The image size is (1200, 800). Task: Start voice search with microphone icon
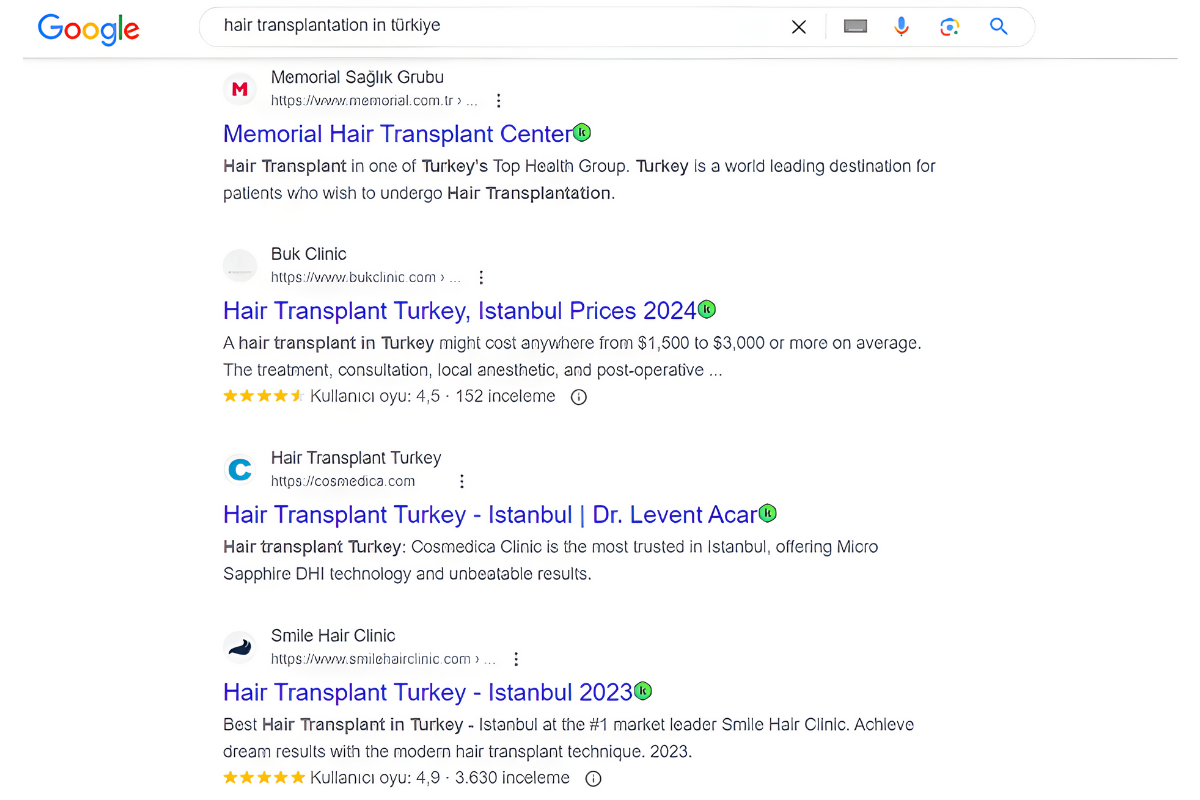pos(901,27)
